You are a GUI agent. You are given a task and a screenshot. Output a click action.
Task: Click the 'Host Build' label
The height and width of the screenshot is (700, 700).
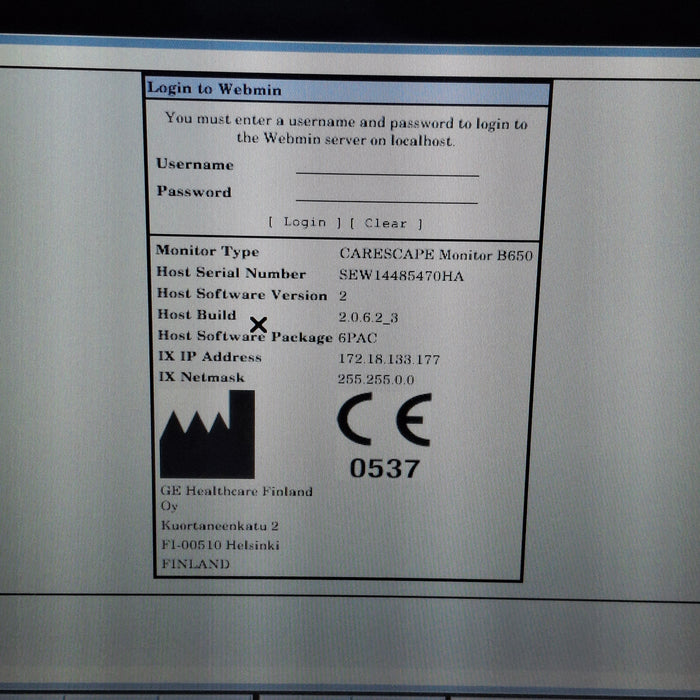(197, 314)
